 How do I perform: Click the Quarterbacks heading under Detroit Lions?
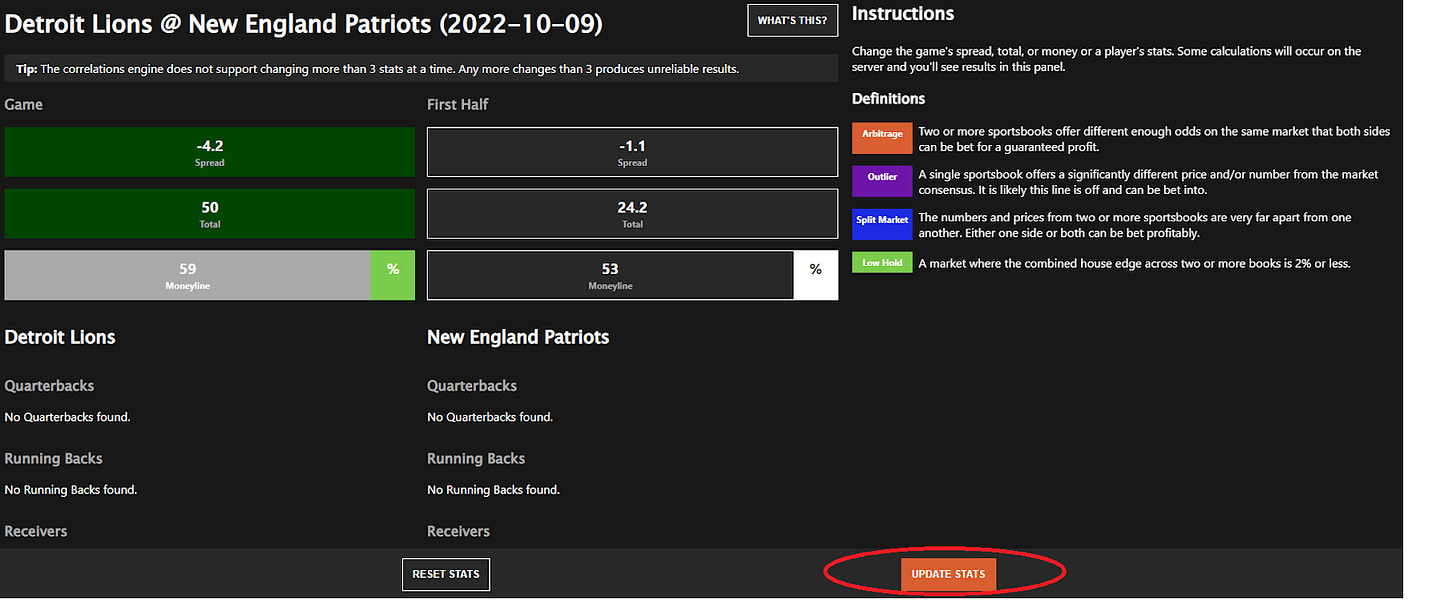pos(49,386)
